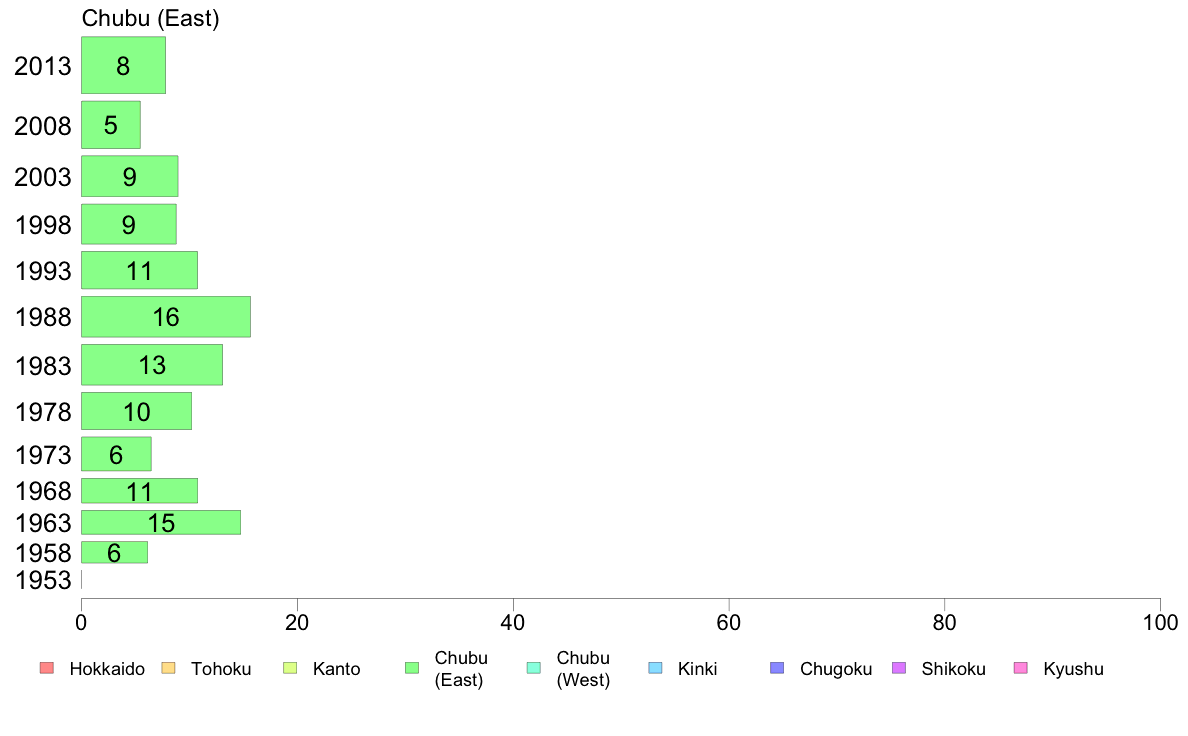Screen dimensions: 1188x736
Task: Click the Hokkaido legend text label
Action: 107,669
